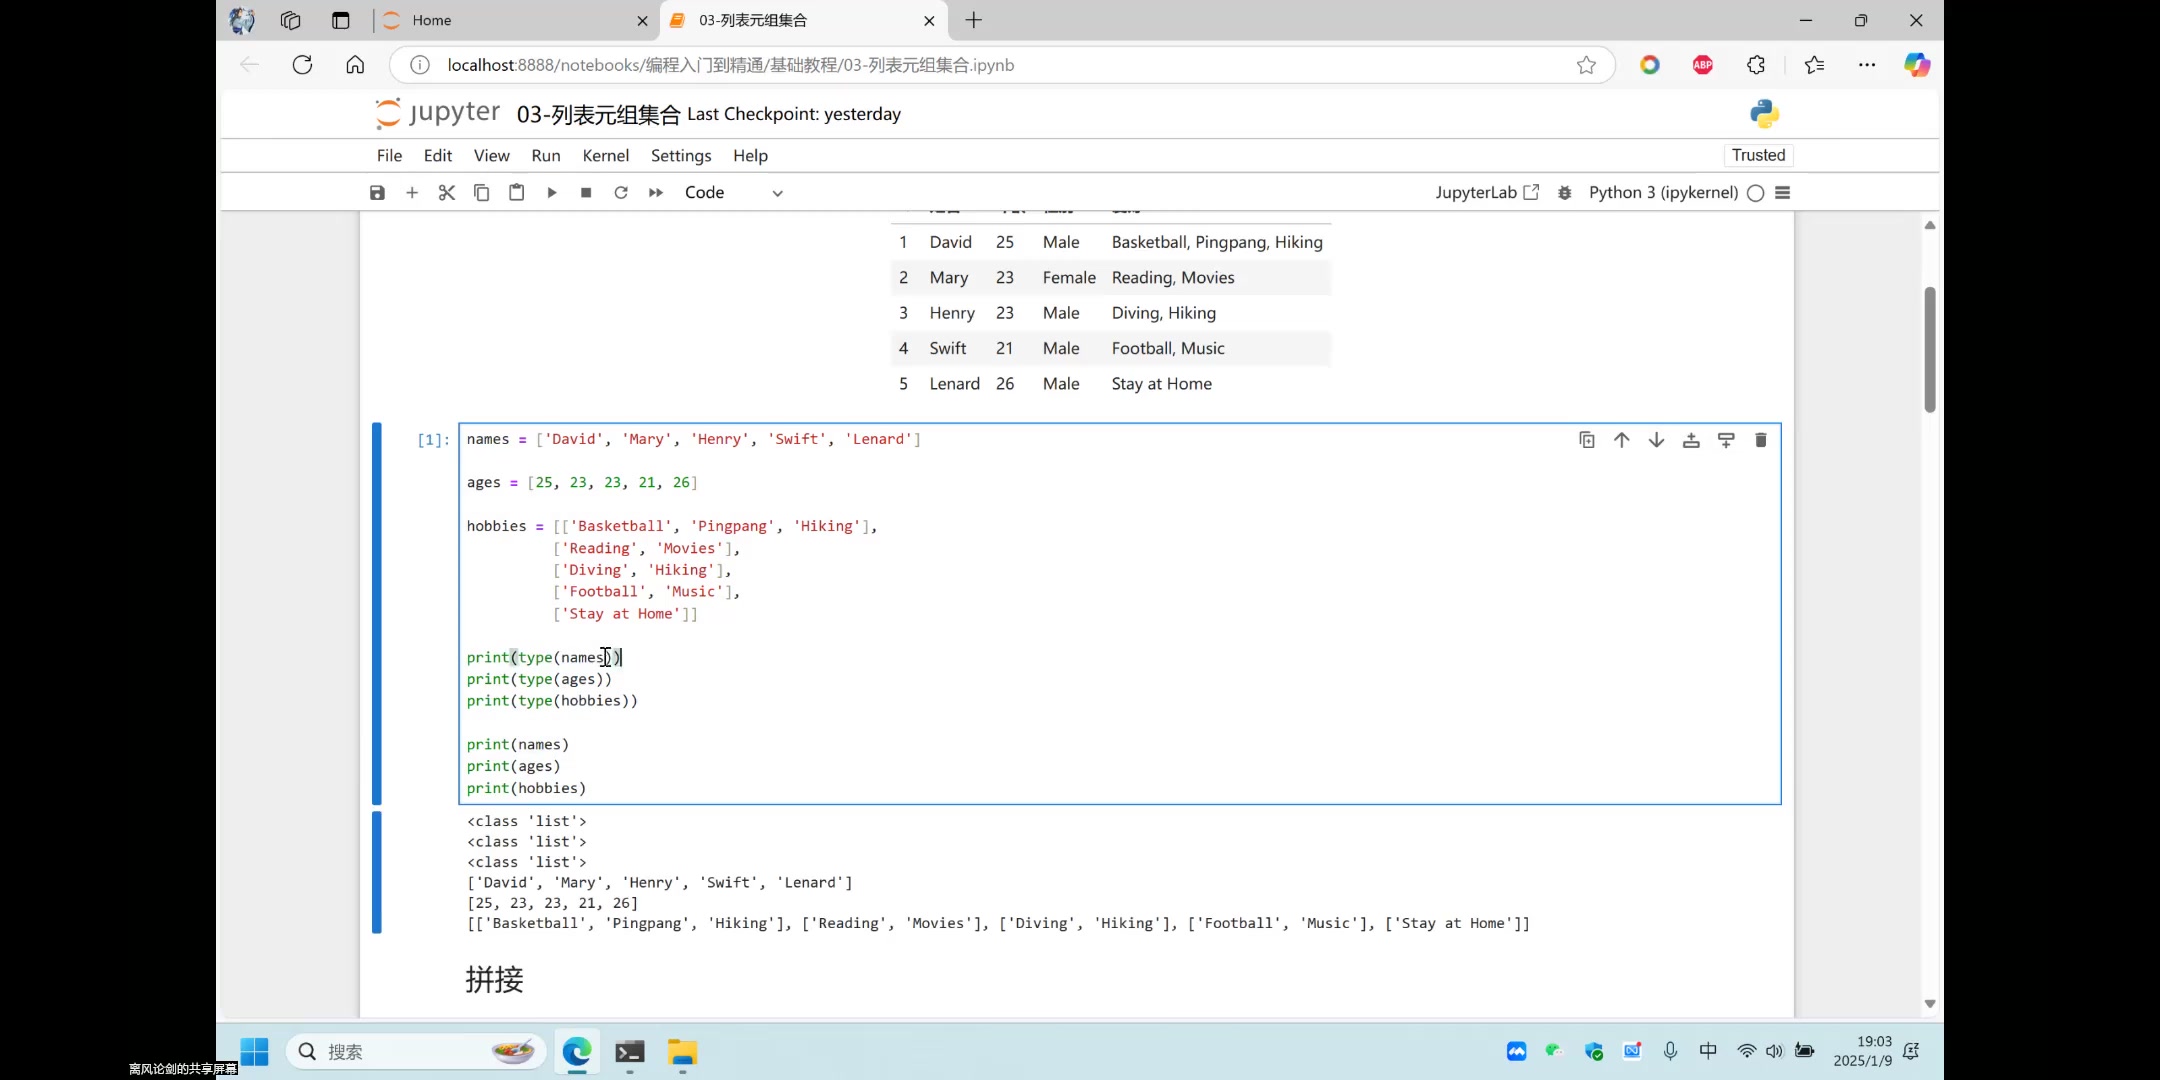Enable the debugger bug icon
The width and height of the screenshot is (2160, 1080).
pyautogui.click(x=1565, y=193)
